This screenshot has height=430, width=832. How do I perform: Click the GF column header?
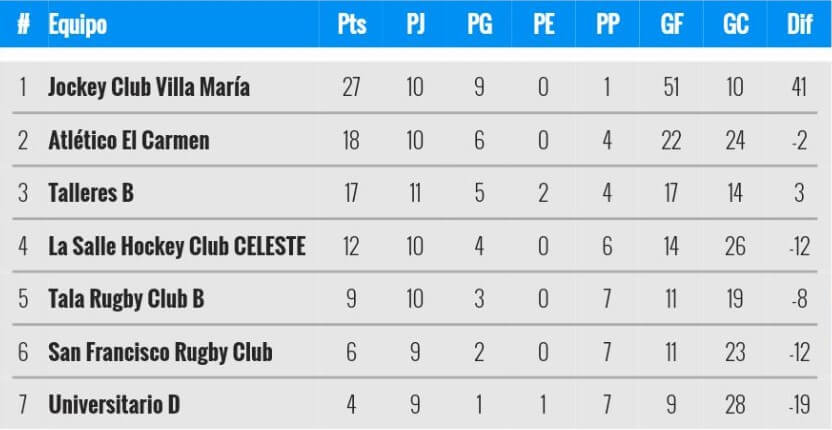[x=671, y=25]
